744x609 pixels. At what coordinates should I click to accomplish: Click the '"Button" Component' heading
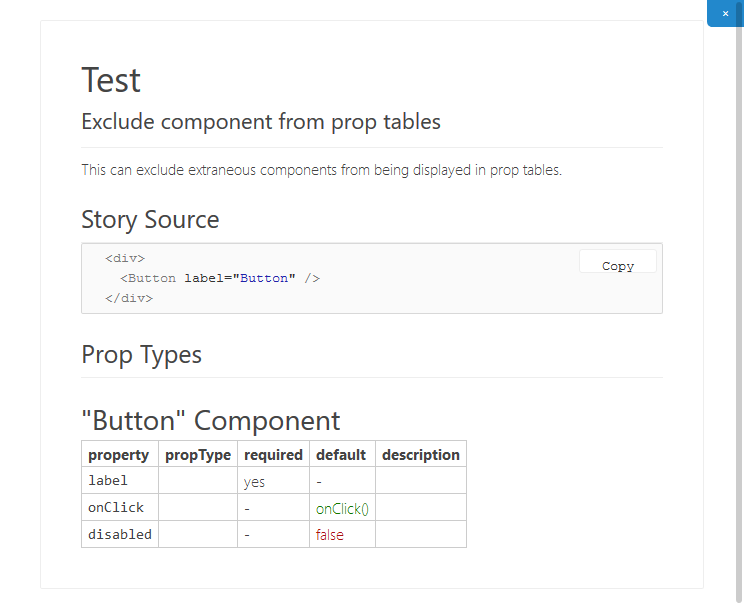click(211, 421)
